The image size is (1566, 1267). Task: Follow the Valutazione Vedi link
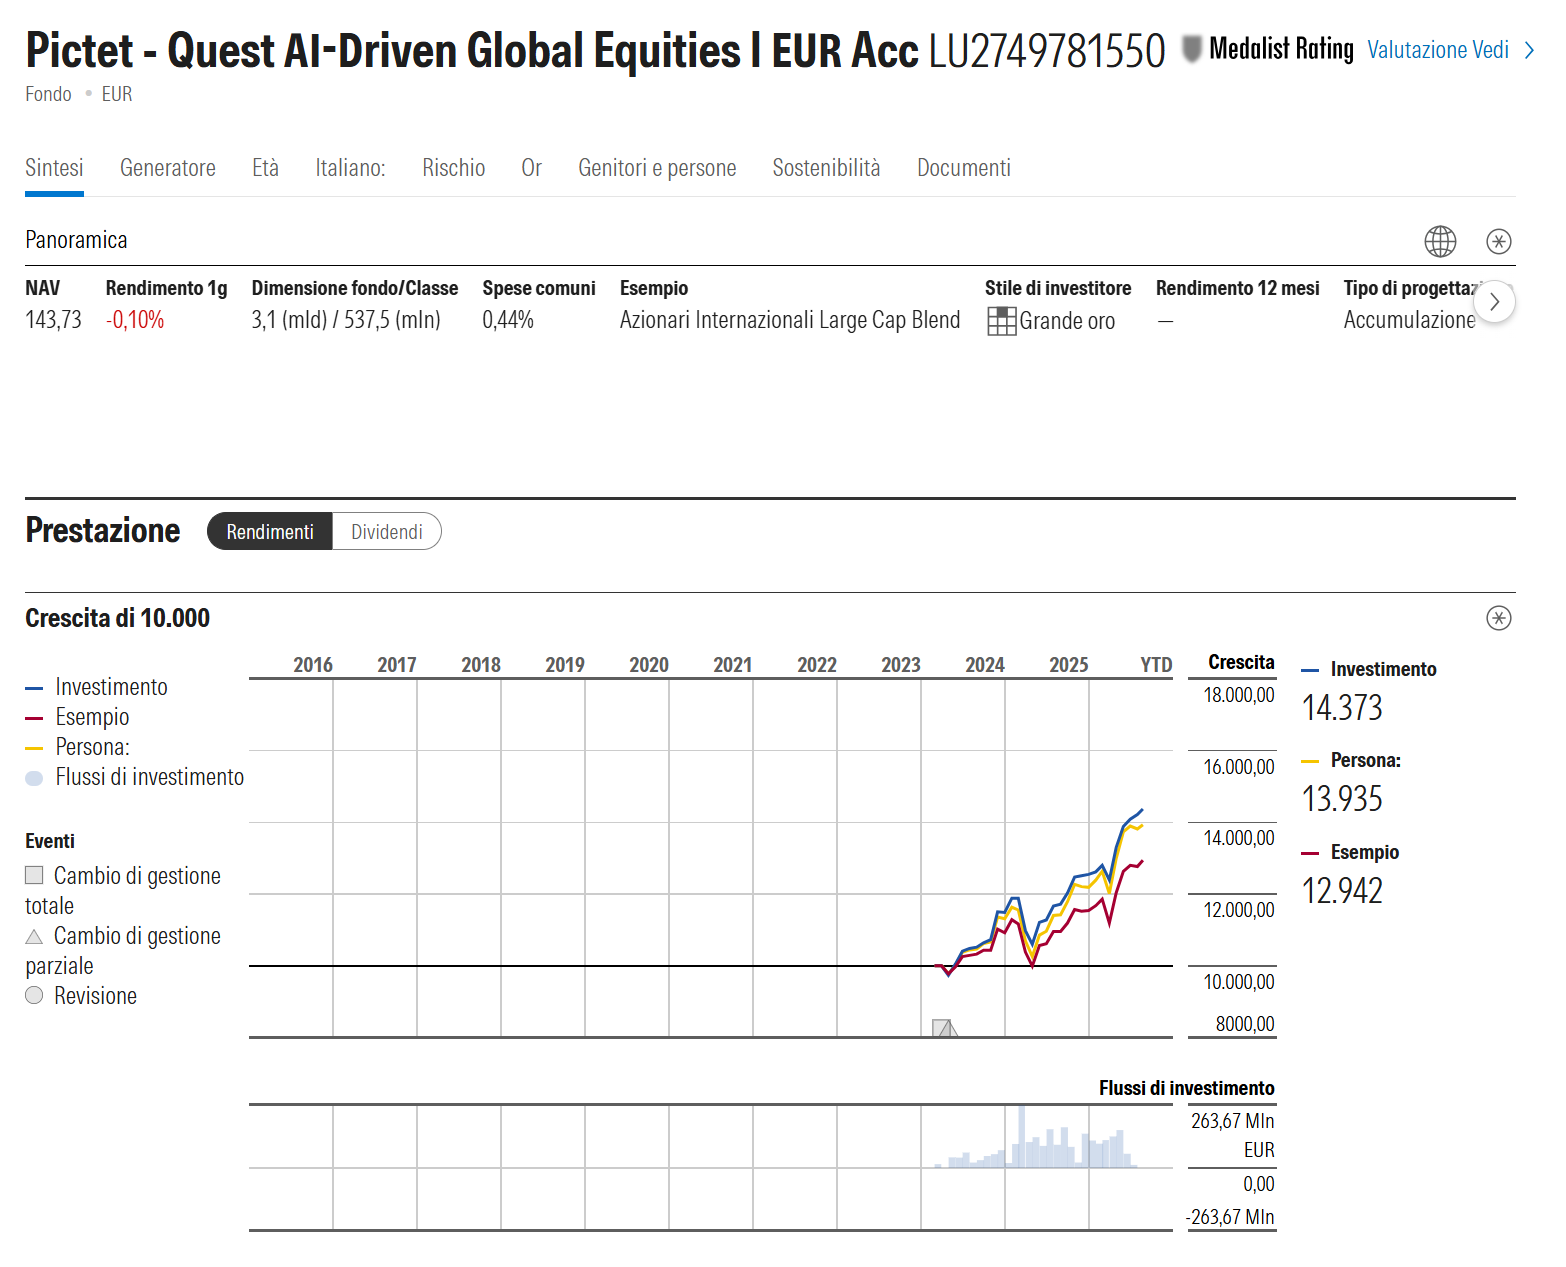(x=1438, y=50)
